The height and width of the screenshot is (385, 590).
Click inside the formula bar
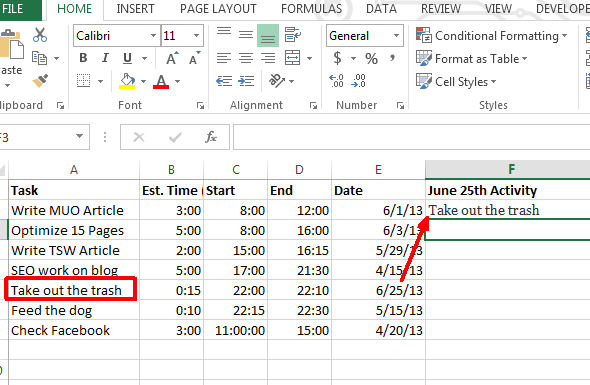point(411,137)
